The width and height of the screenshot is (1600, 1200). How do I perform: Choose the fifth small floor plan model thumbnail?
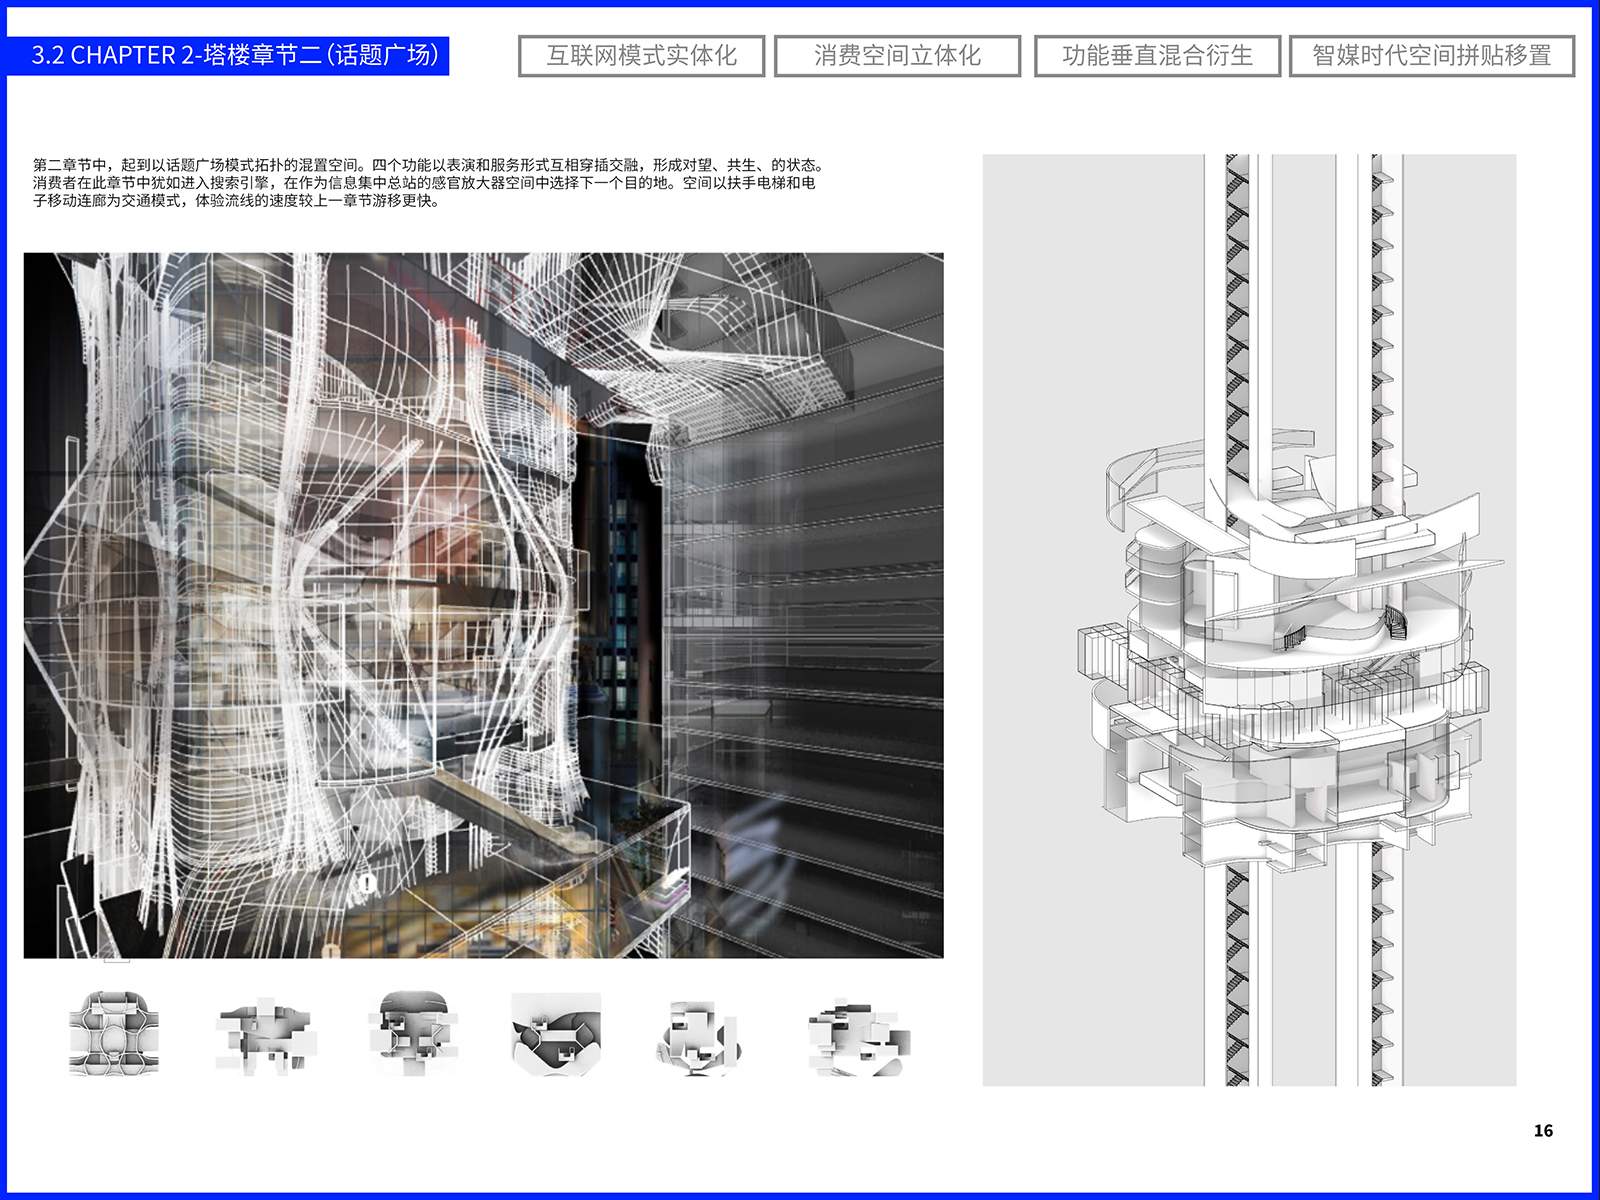pos(699,1037)
